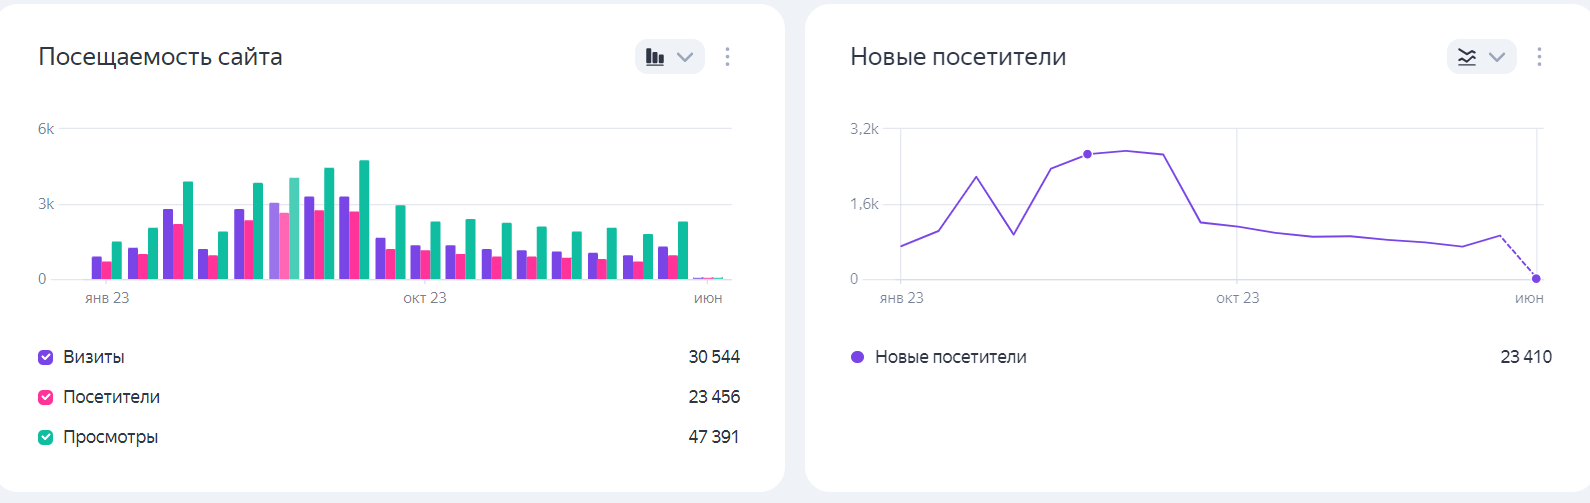Click Новые посетители total value 23 410

pos(1526,357)
